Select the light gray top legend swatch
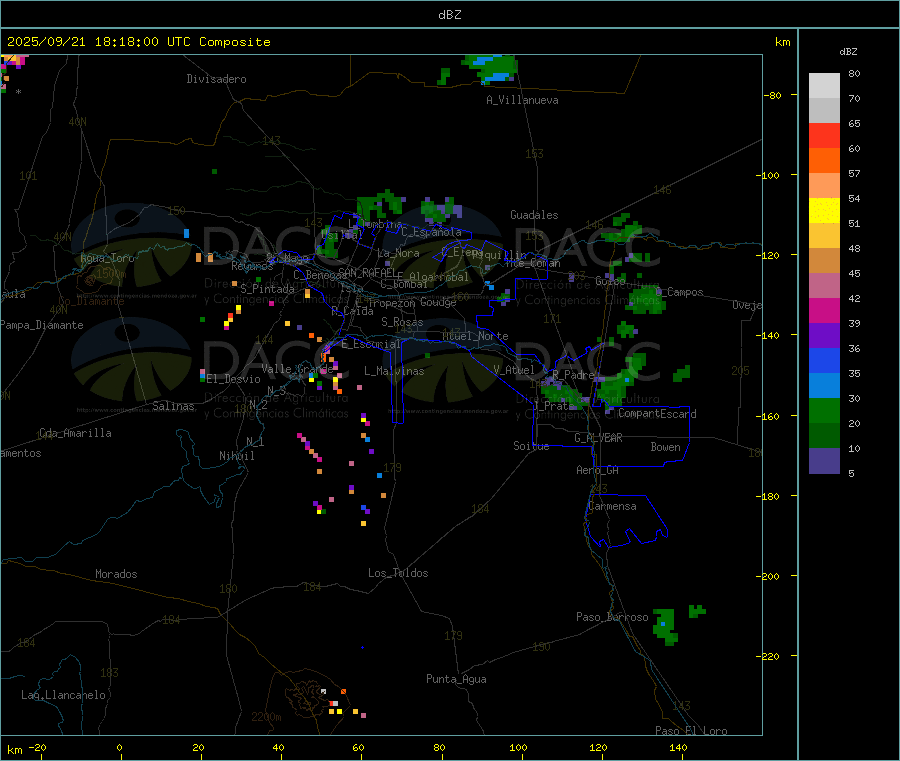This screenshot has height=761, width=900. click(x=824, y=85)
